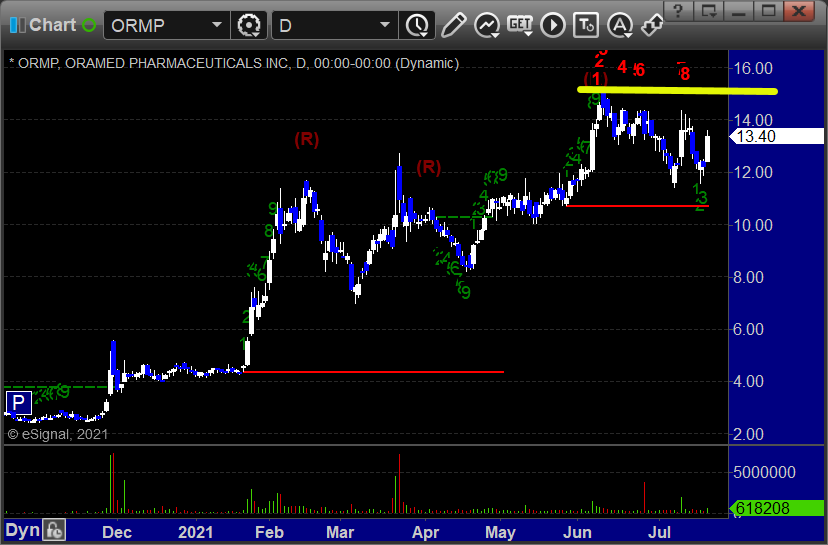Maximize the chart window

point(768,11)
